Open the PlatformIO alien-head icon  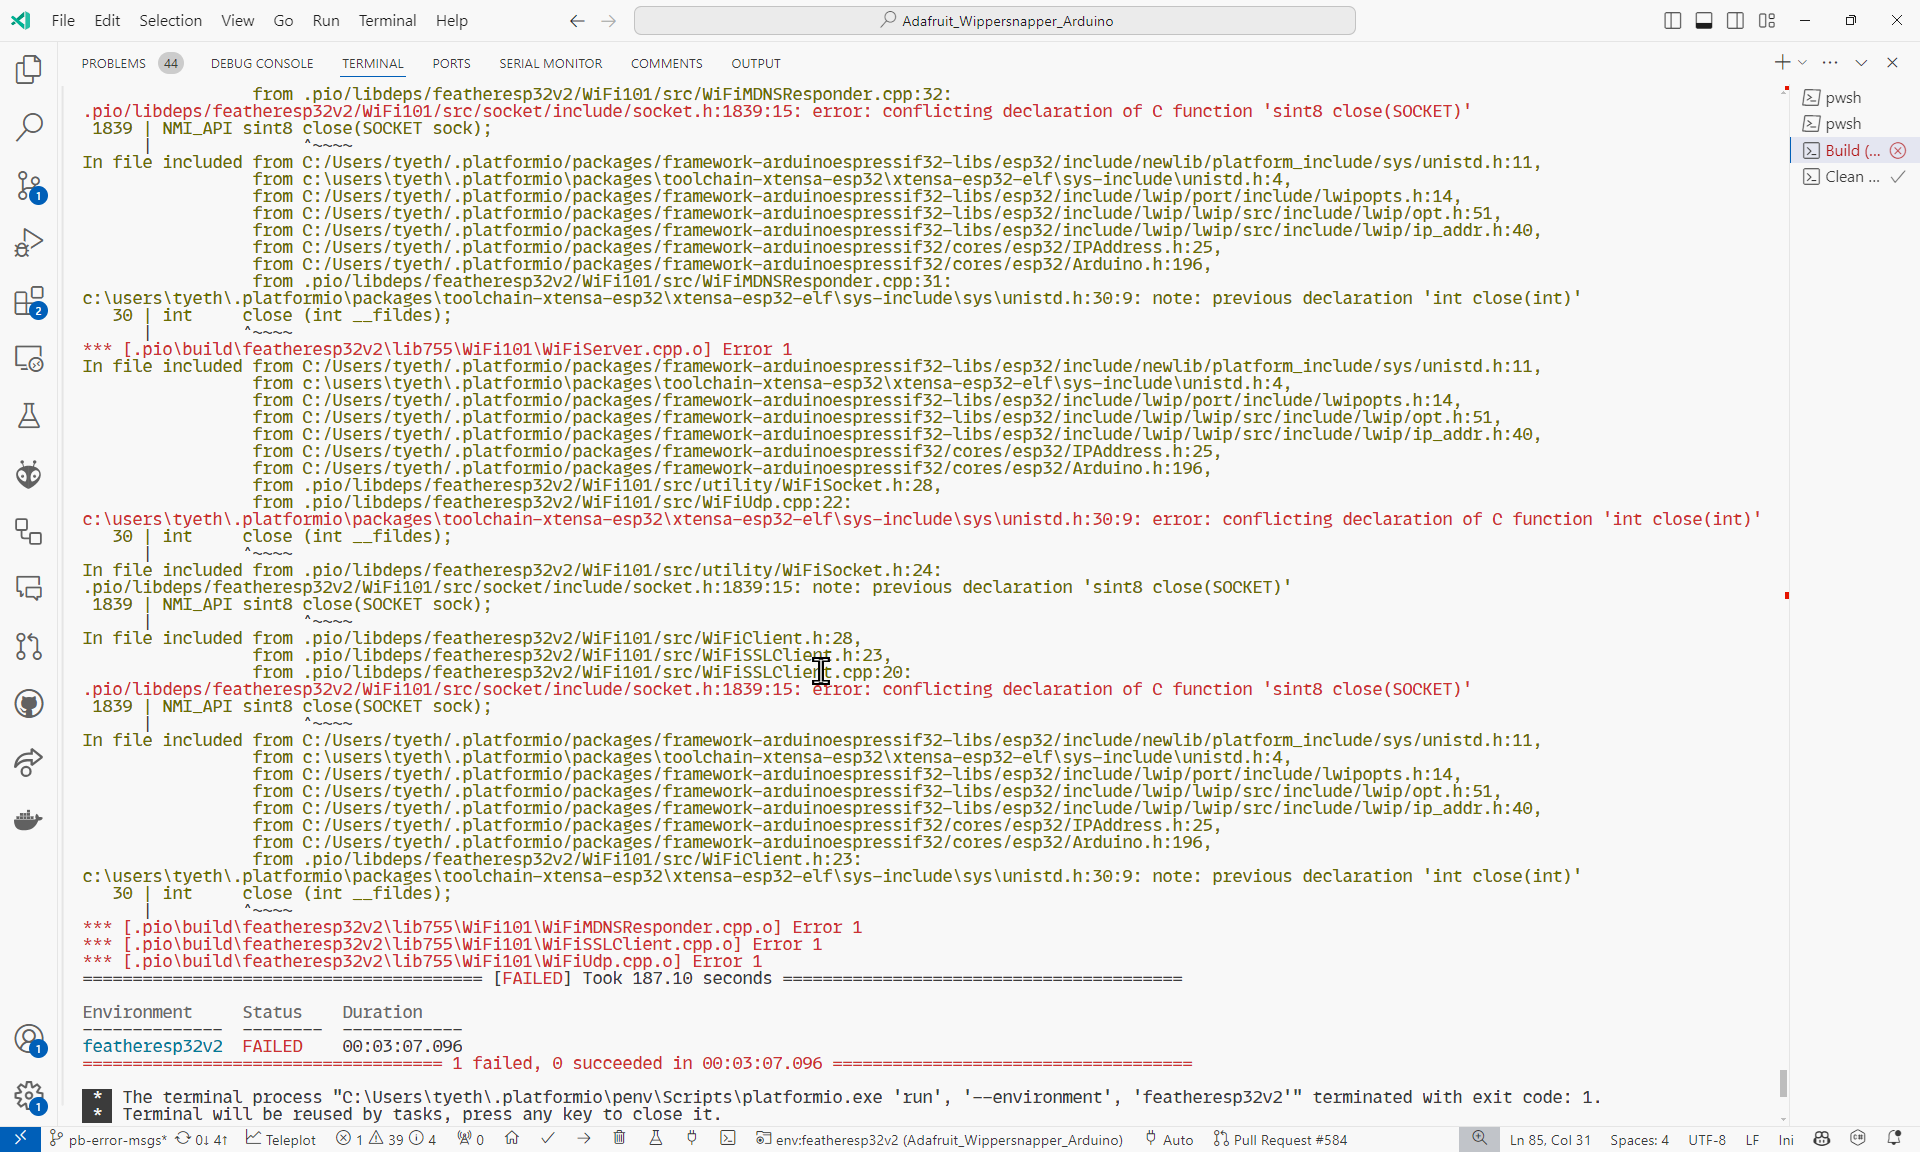click(29, 474)
